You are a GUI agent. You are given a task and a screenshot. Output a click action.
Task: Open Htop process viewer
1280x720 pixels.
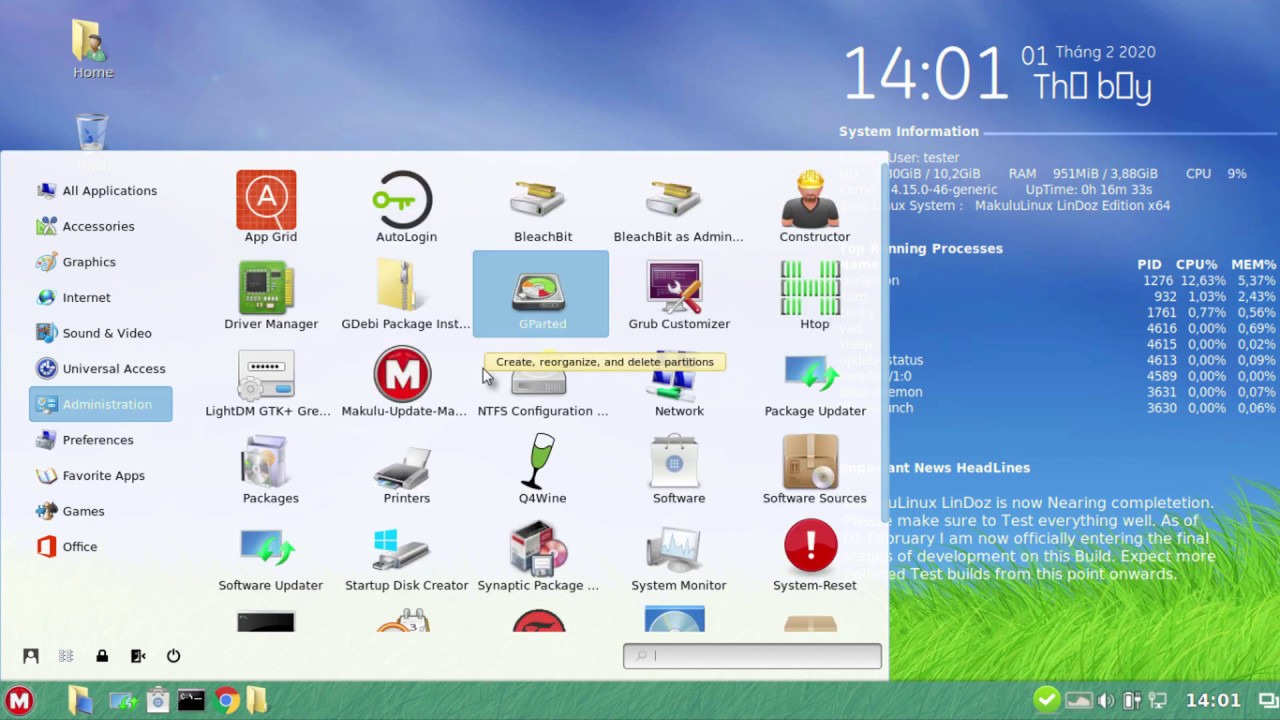point(814,294)
